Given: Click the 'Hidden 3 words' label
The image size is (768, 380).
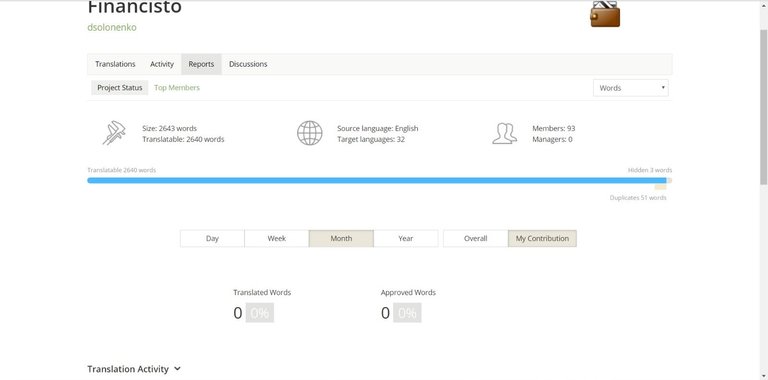Looking at the screenshot, I should pyautogui.click(x=650, y=170).
